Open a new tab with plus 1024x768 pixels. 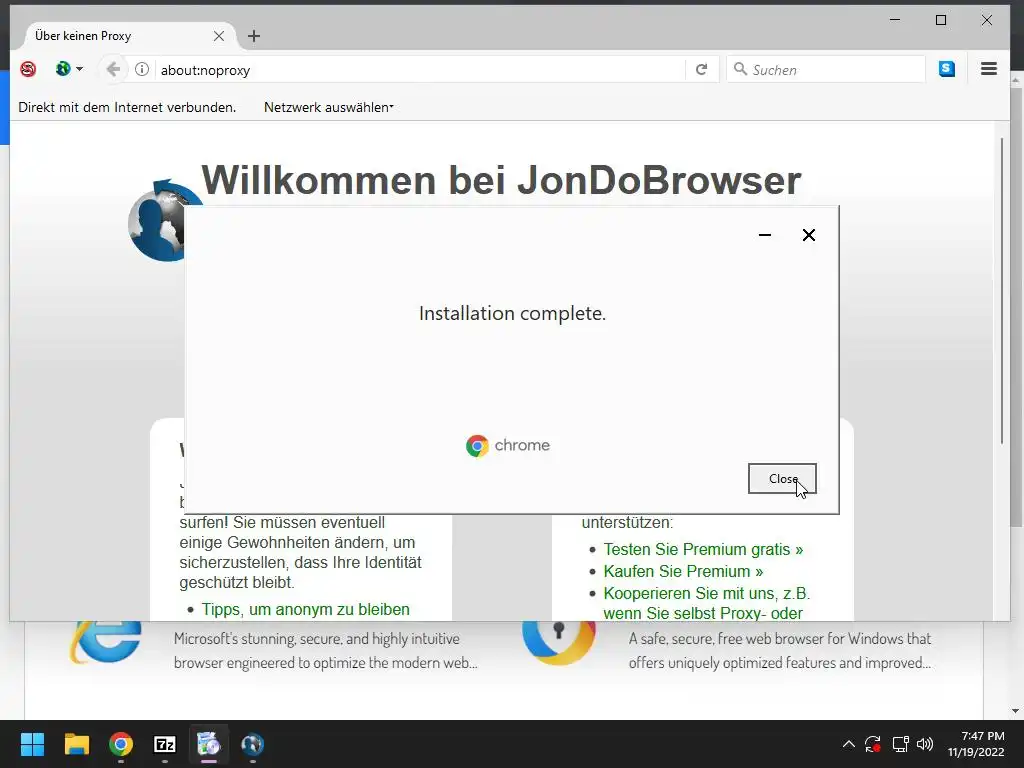click(x=254, y=36)
